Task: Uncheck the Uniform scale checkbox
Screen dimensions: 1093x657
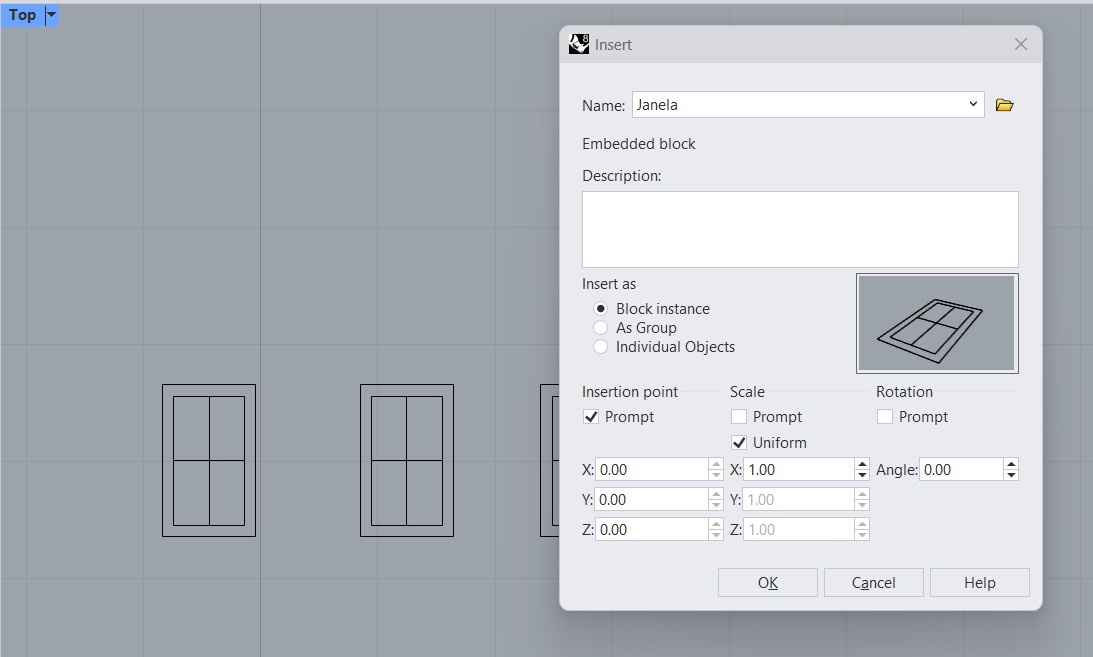Action: 739,443
